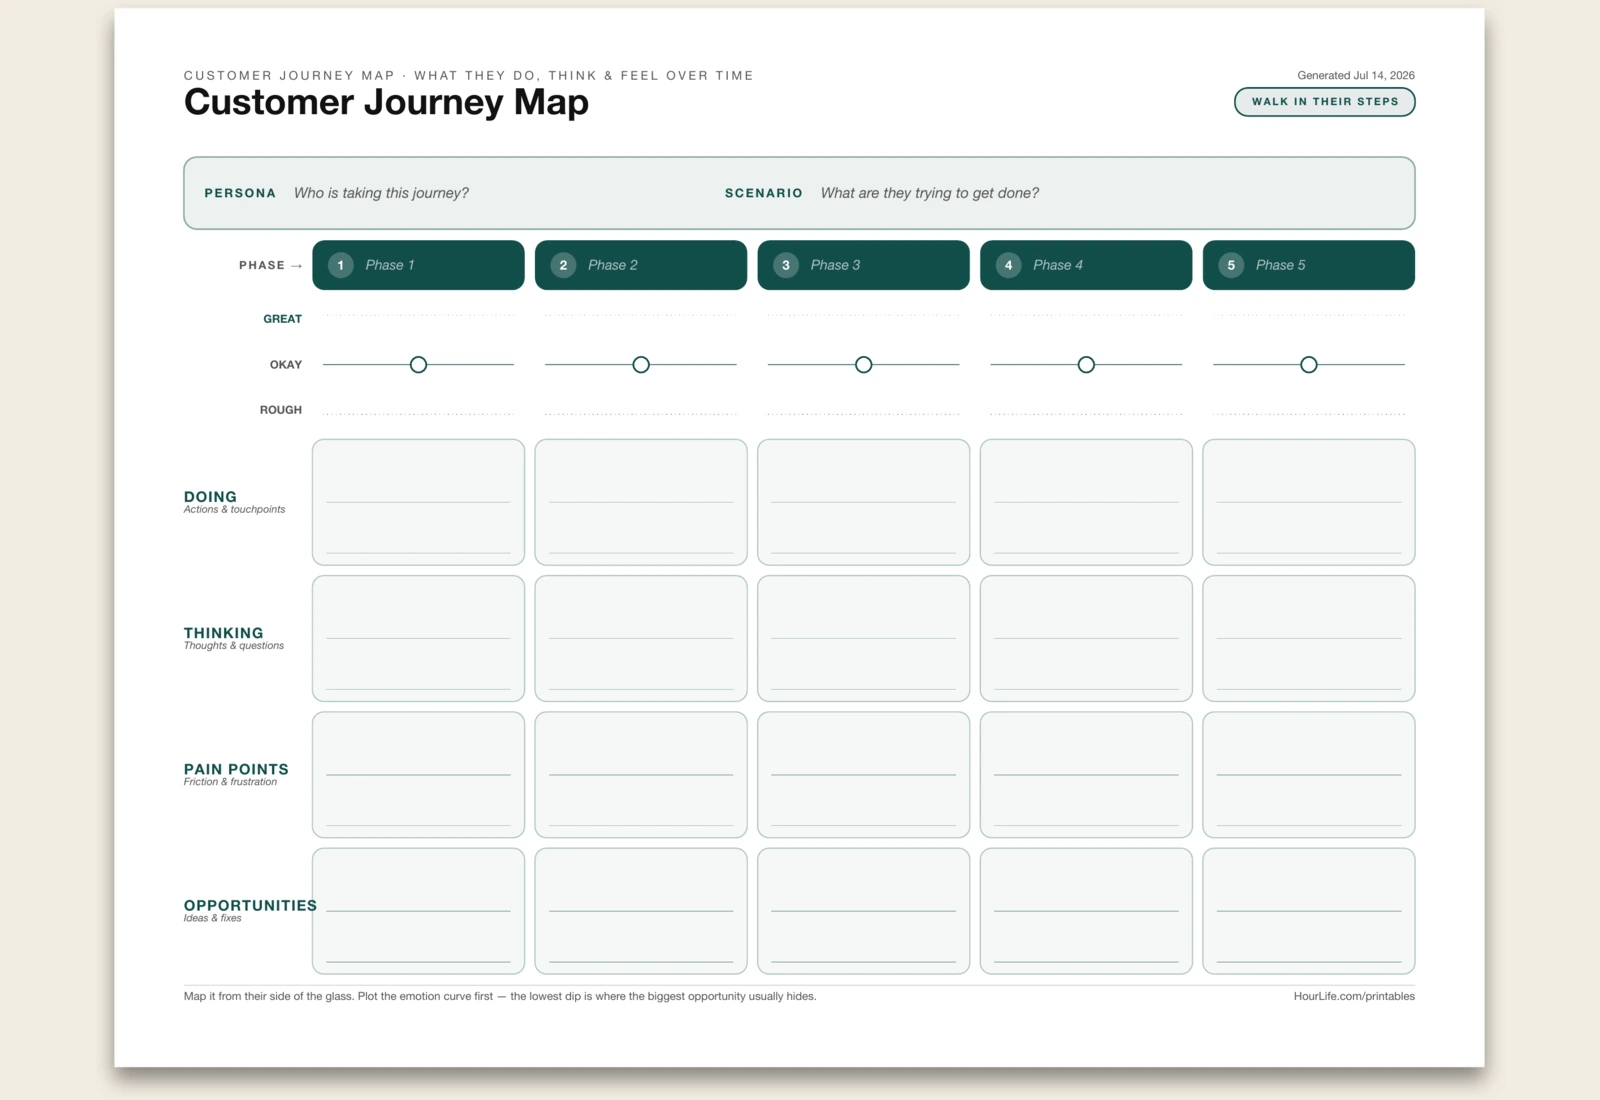Click the Doing box under Phase 4
Viewport: 1600px width, 1100px height.
tap(1086, 502)
